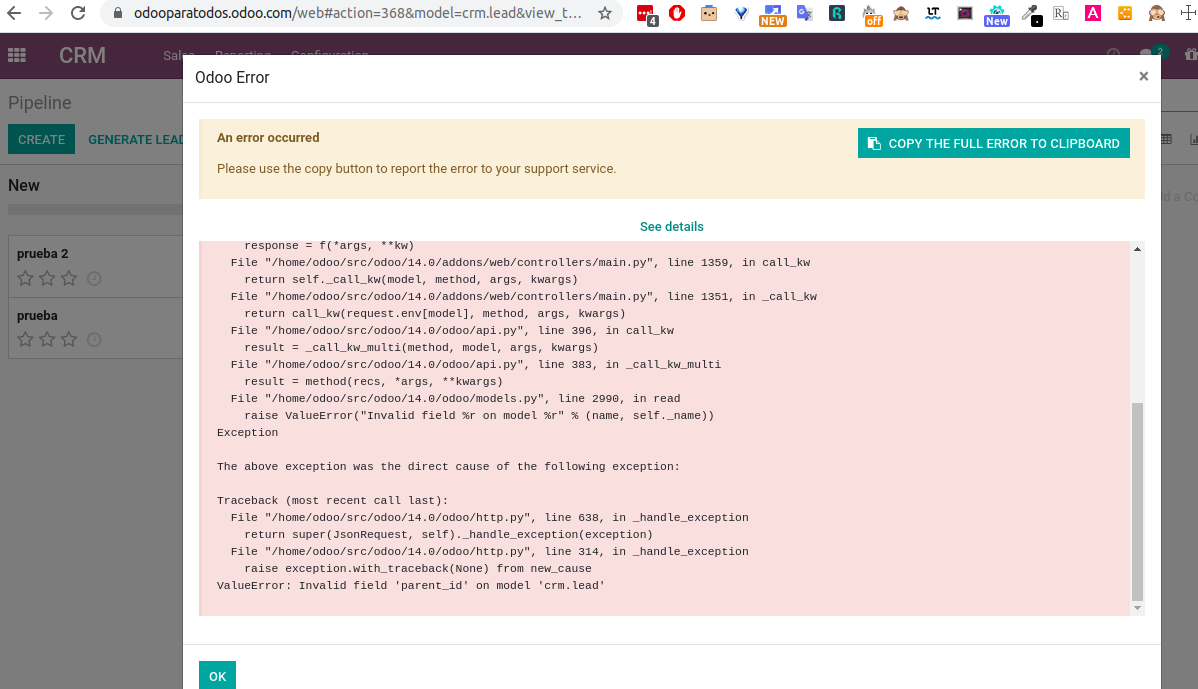The height and width of the screenshot is (689, 1198).
Task: Open activity clock on the prueba card
Action: [94, 339]
